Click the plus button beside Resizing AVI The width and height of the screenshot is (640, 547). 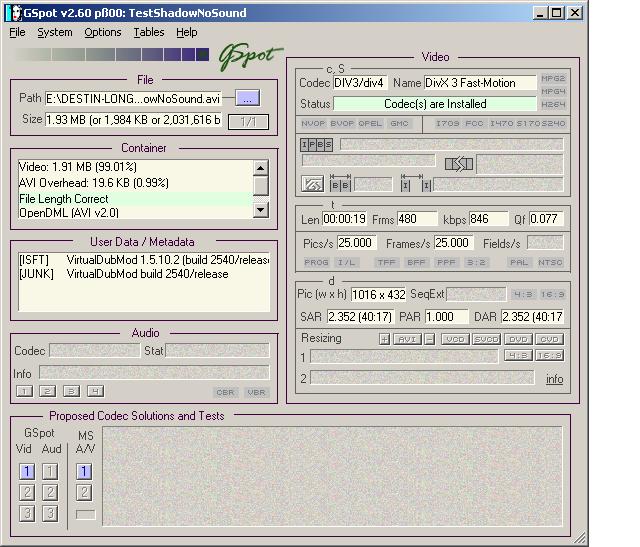click(384, 339)
